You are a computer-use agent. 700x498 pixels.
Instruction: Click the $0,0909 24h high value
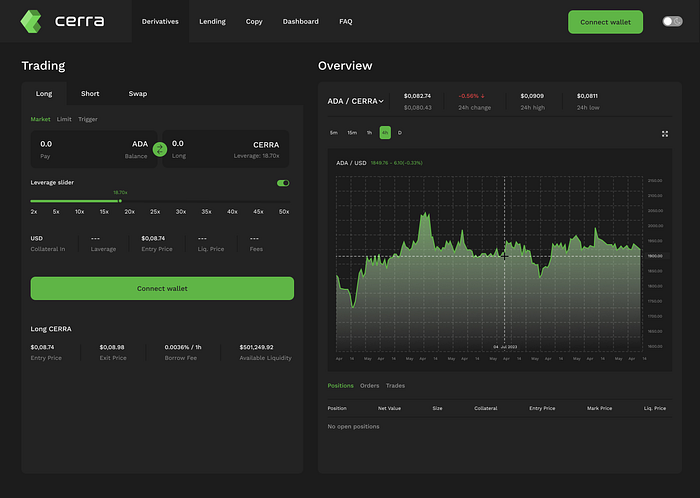coord(532,96)
